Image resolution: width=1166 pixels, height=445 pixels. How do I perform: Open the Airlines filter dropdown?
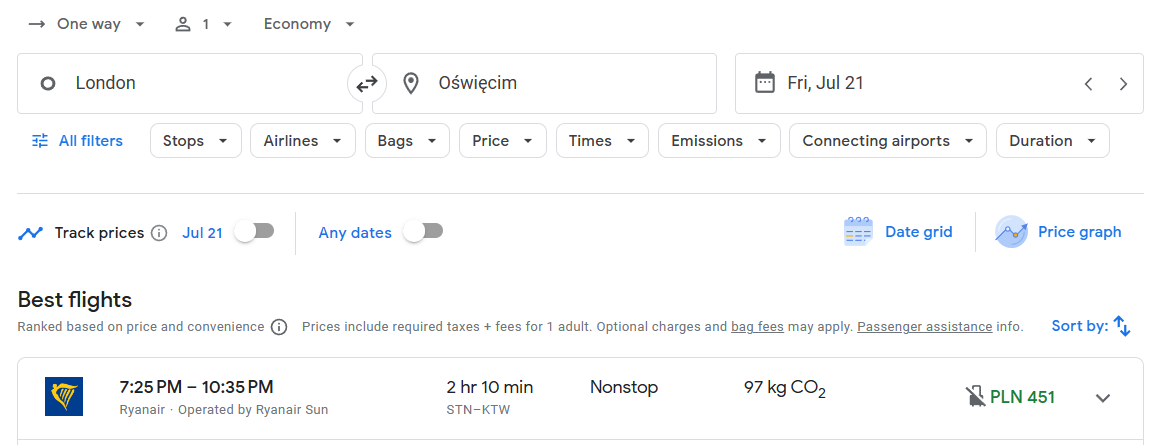tap(303, 141)
